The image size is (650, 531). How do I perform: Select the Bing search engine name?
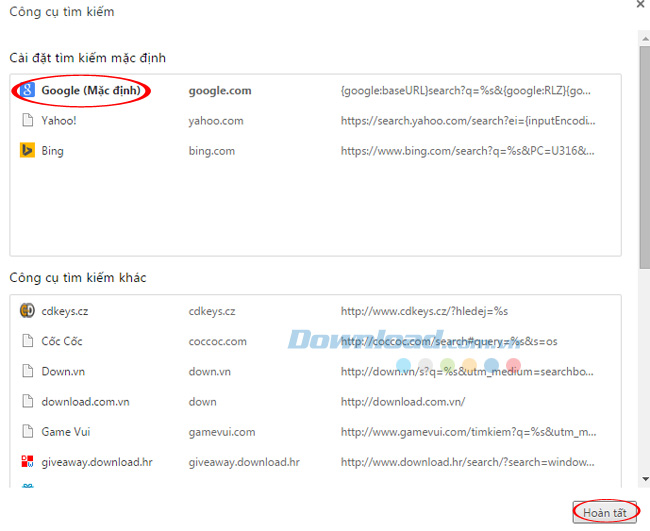52,151
